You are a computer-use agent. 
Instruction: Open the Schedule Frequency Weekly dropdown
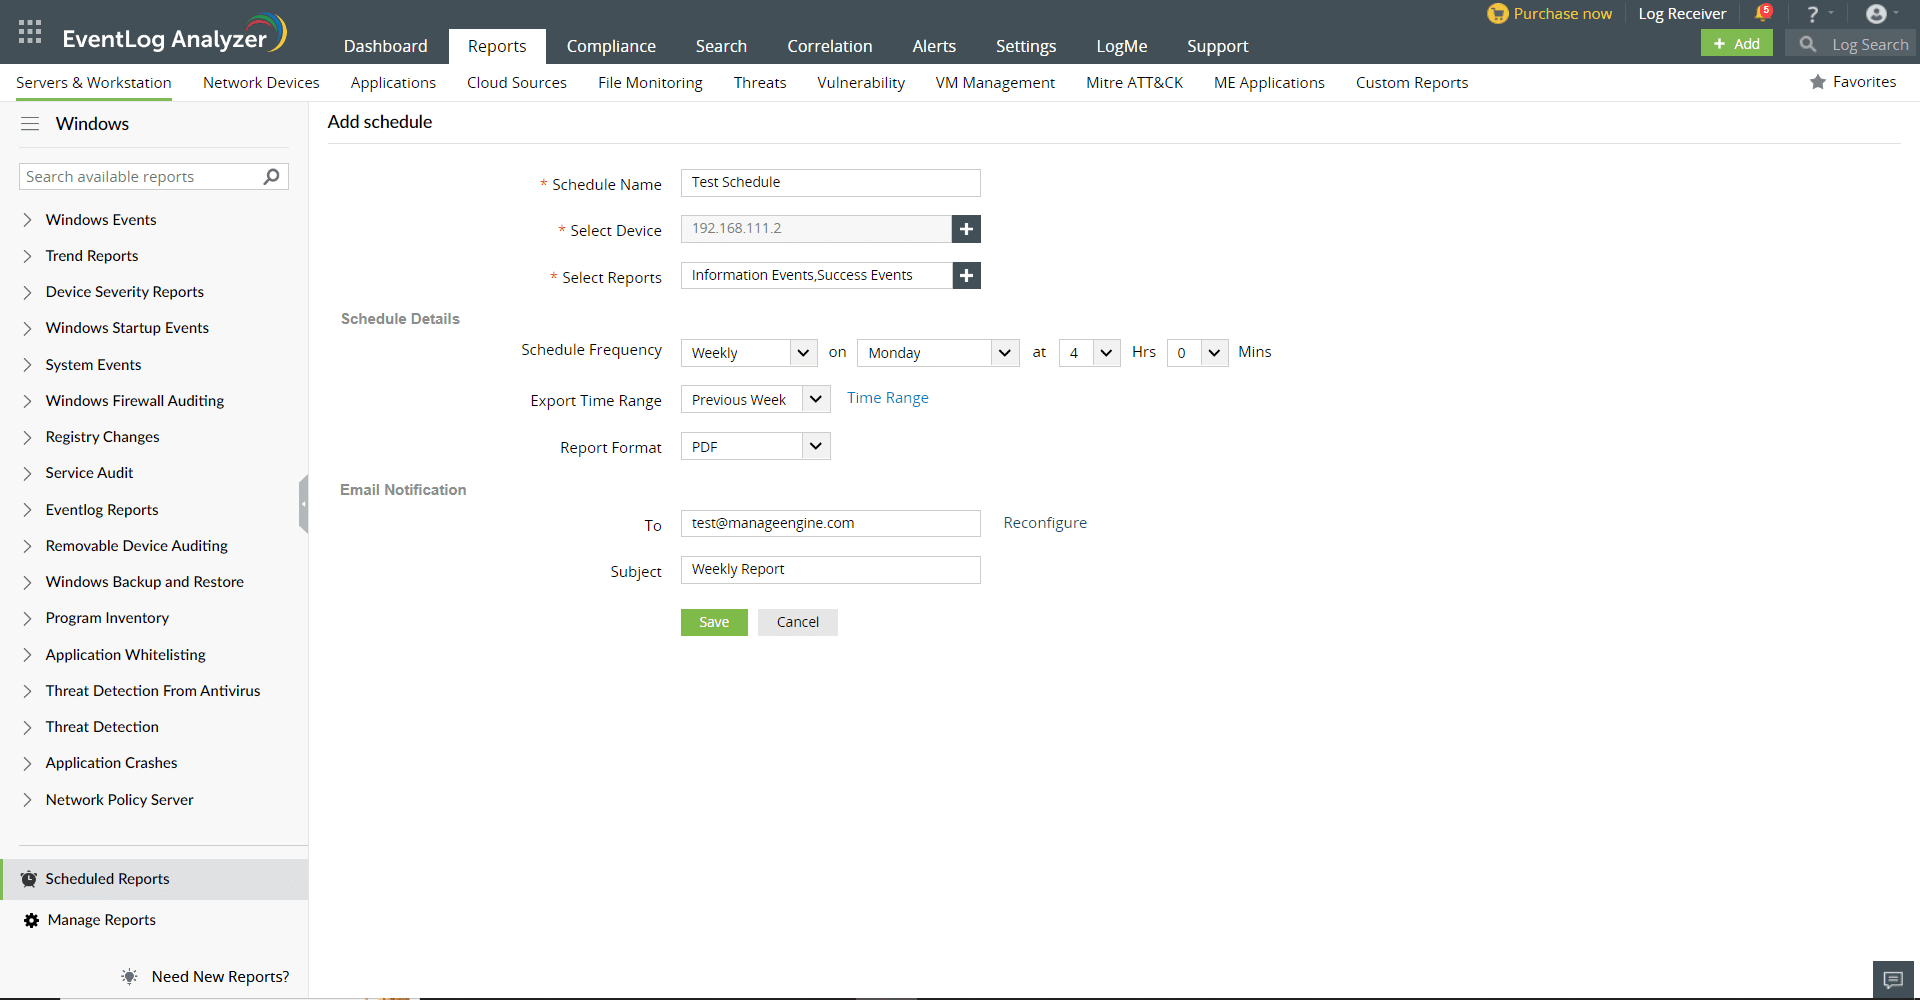749,353
